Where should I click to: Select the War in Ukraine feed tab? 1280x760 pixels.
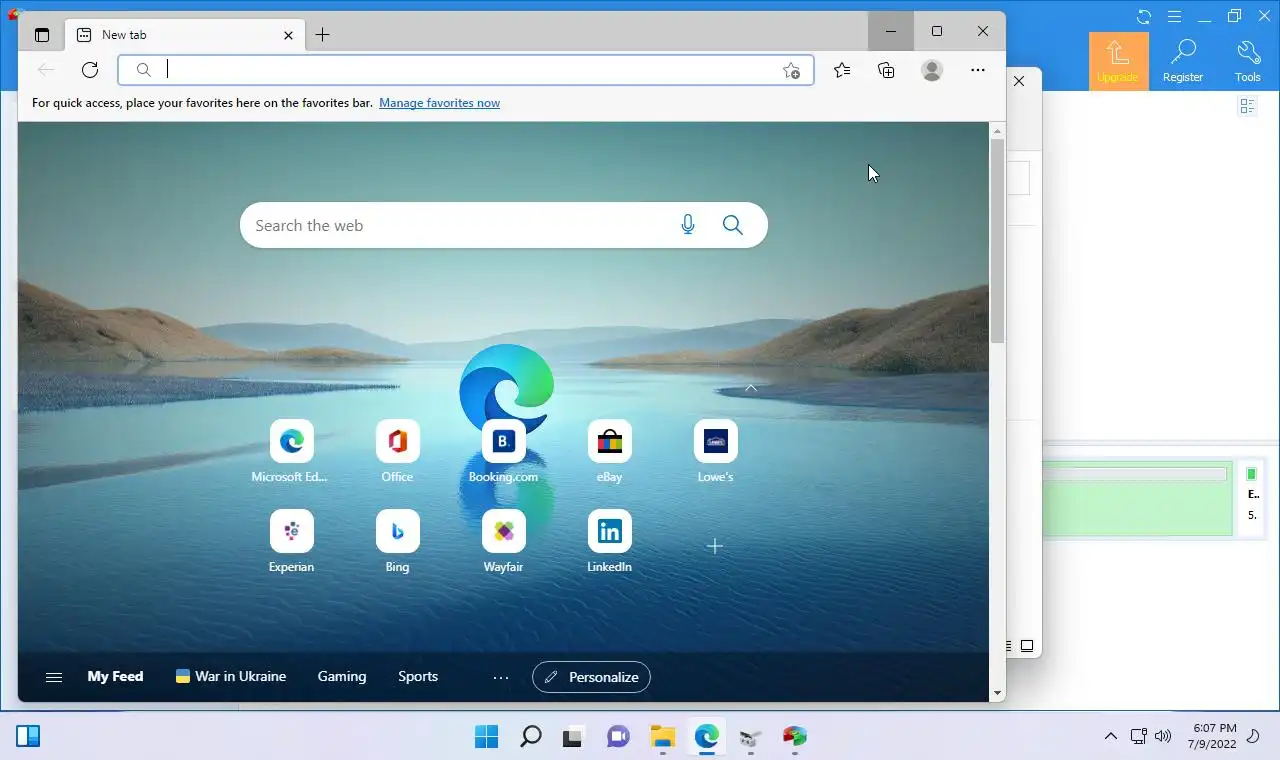point(231,677)
